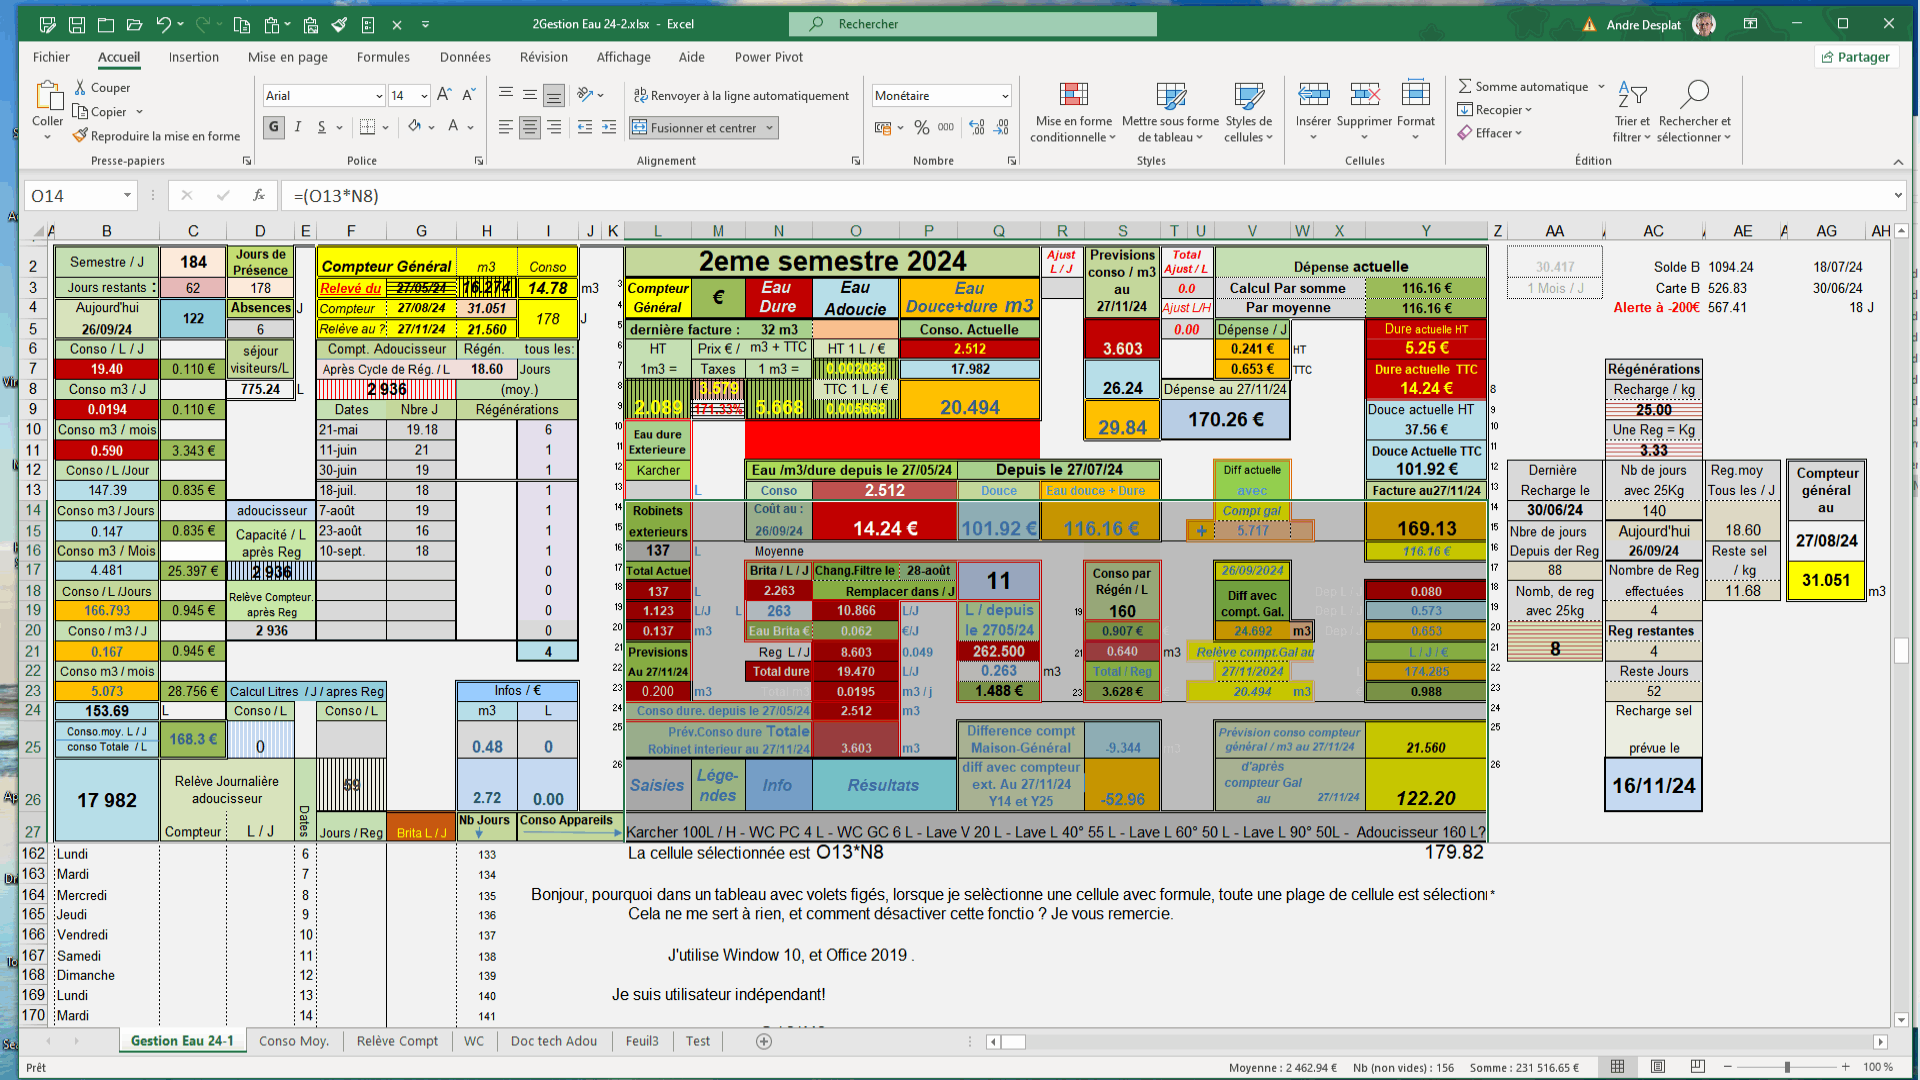Toggle center horizontal alignment
The image size is (1920, 1080).
530,127
